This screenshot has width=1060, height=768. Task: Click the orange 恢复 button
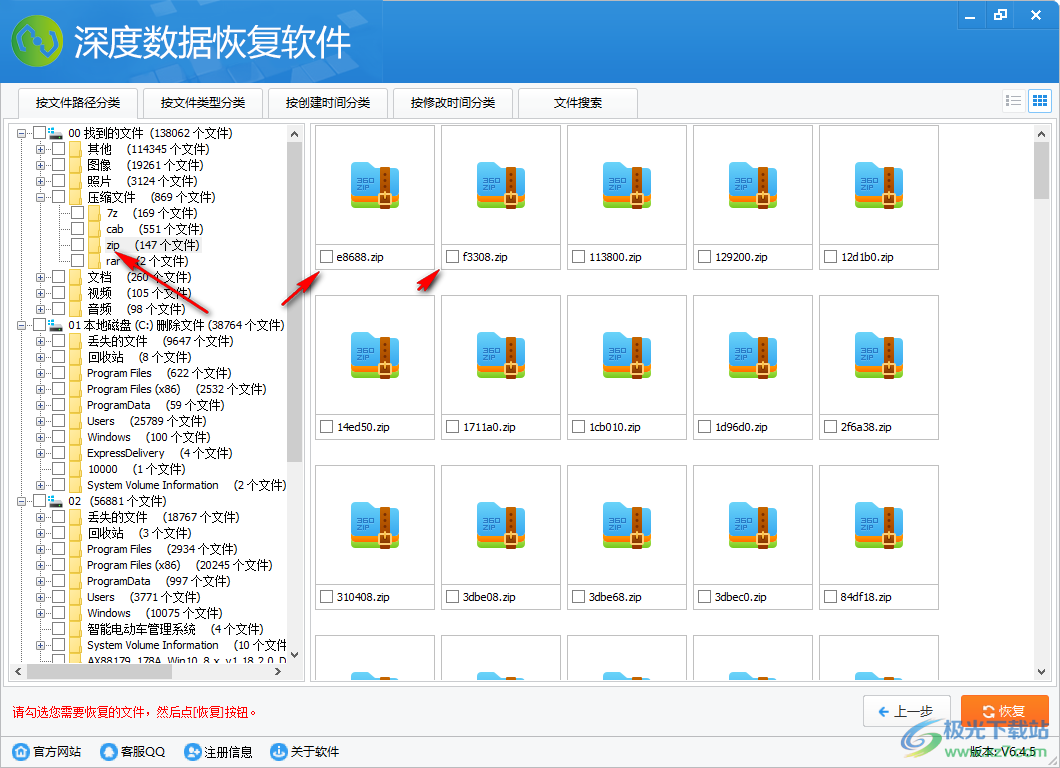pos(1005,711)
